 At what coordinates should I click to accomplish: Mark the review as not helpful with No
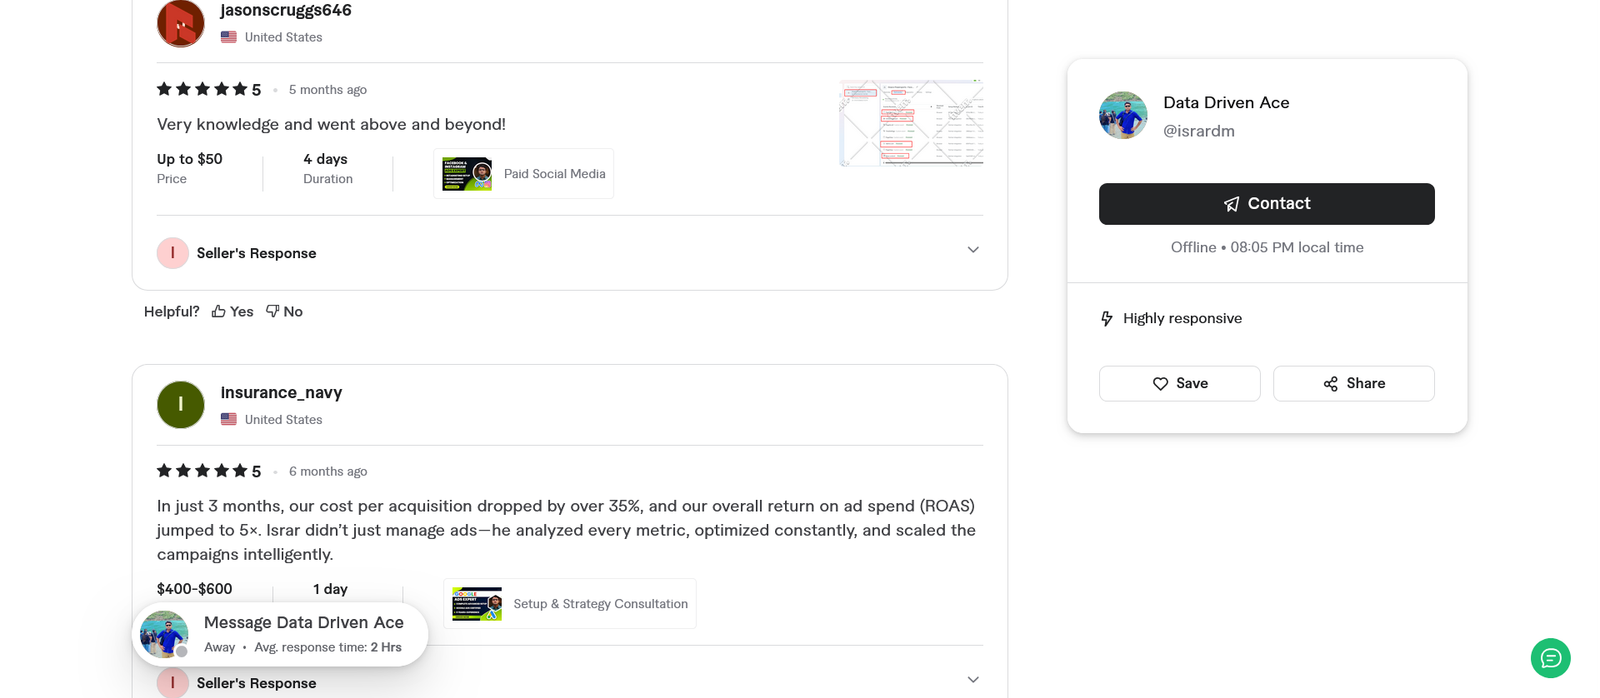(284, 311)
